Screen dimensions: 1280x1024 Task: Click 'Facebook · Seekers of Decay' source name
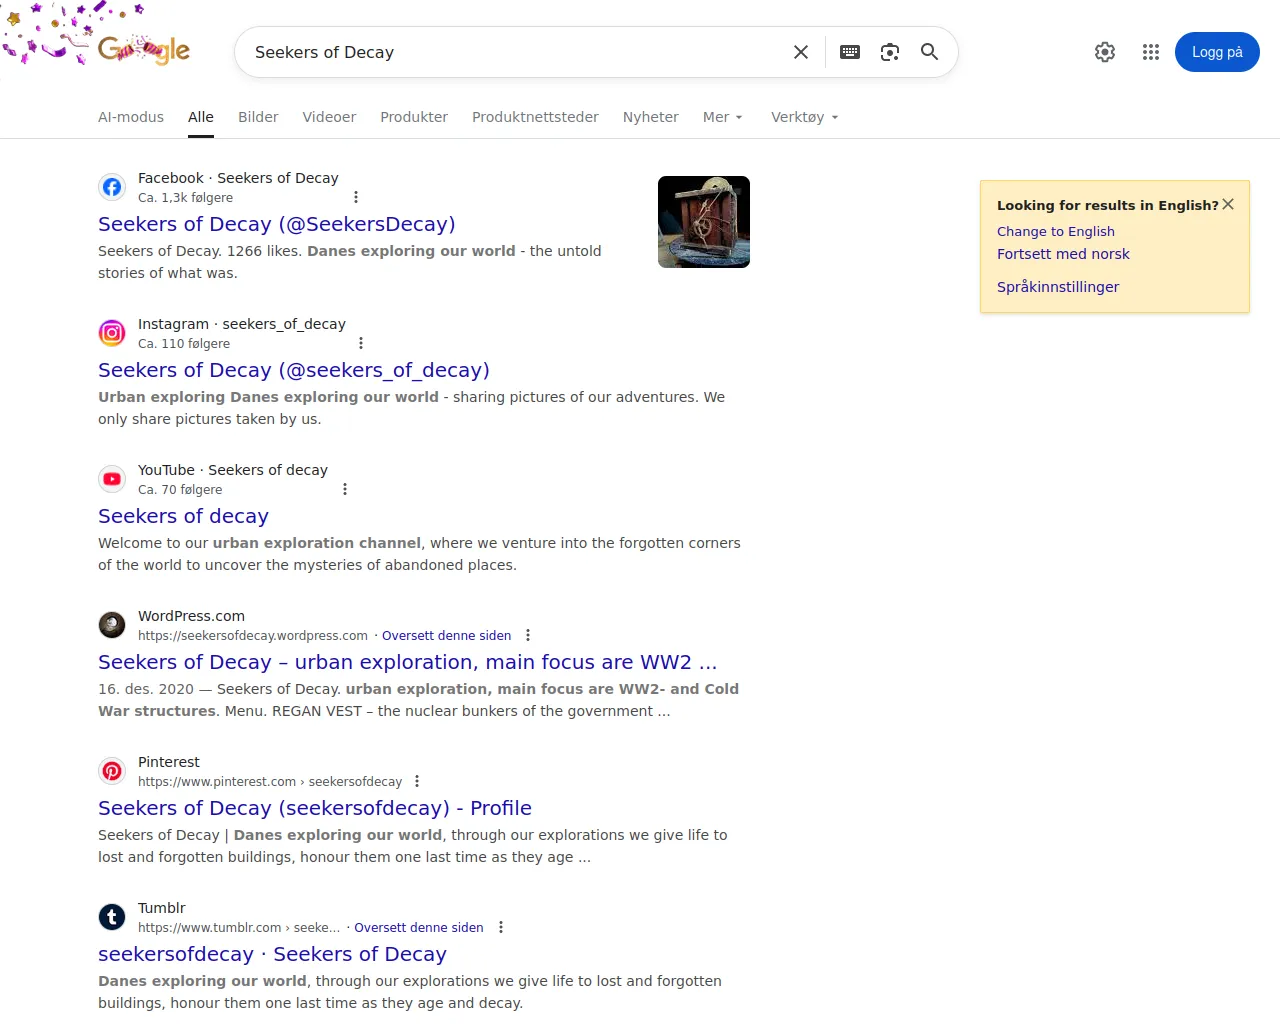point(238,178)
